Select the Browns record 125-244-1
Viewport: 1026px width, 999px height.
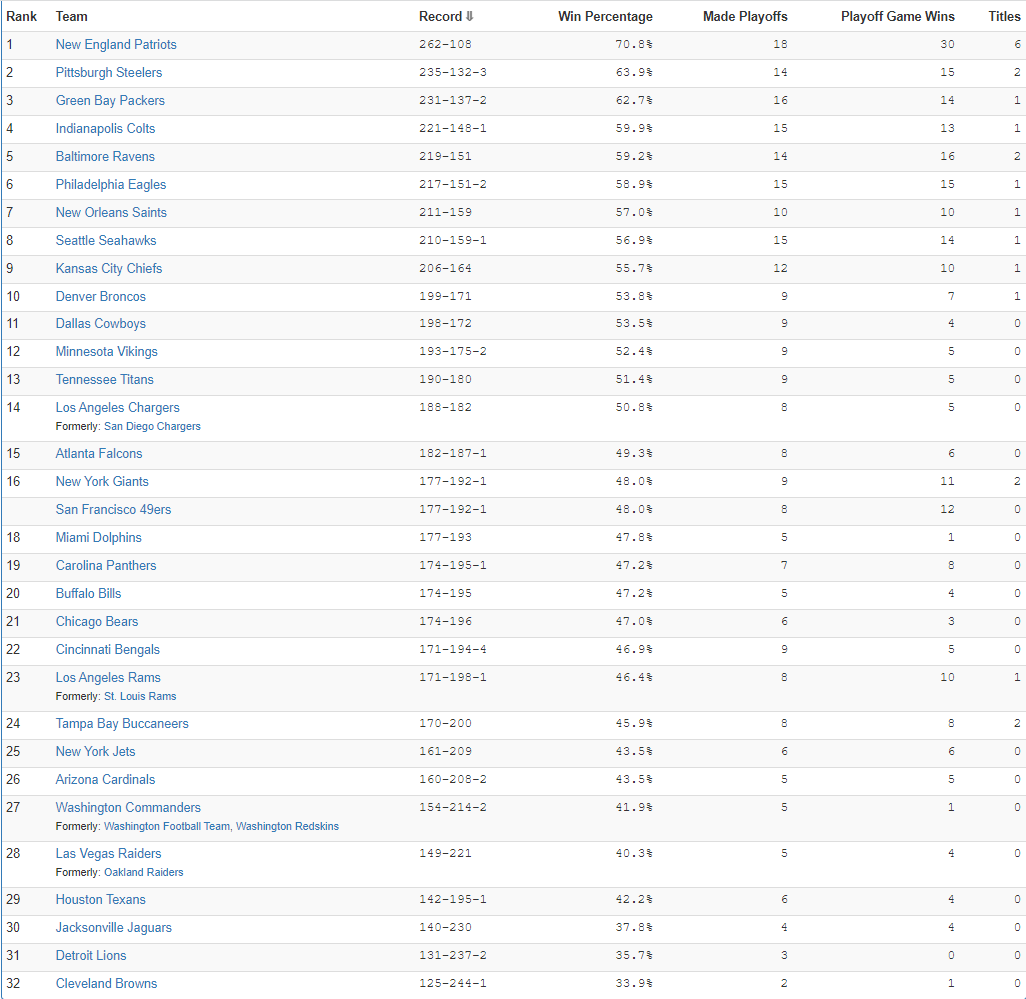(453, 984)
